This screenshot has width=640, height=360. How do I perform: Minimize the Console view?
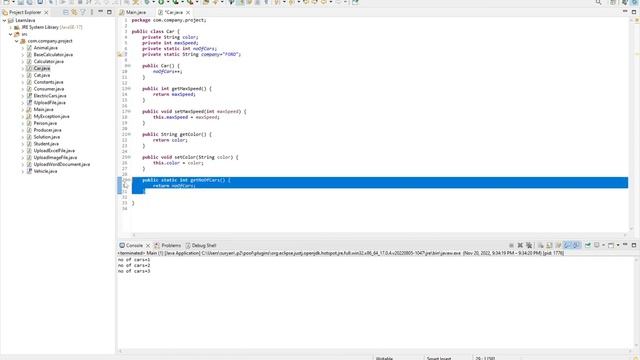(625, 244)
